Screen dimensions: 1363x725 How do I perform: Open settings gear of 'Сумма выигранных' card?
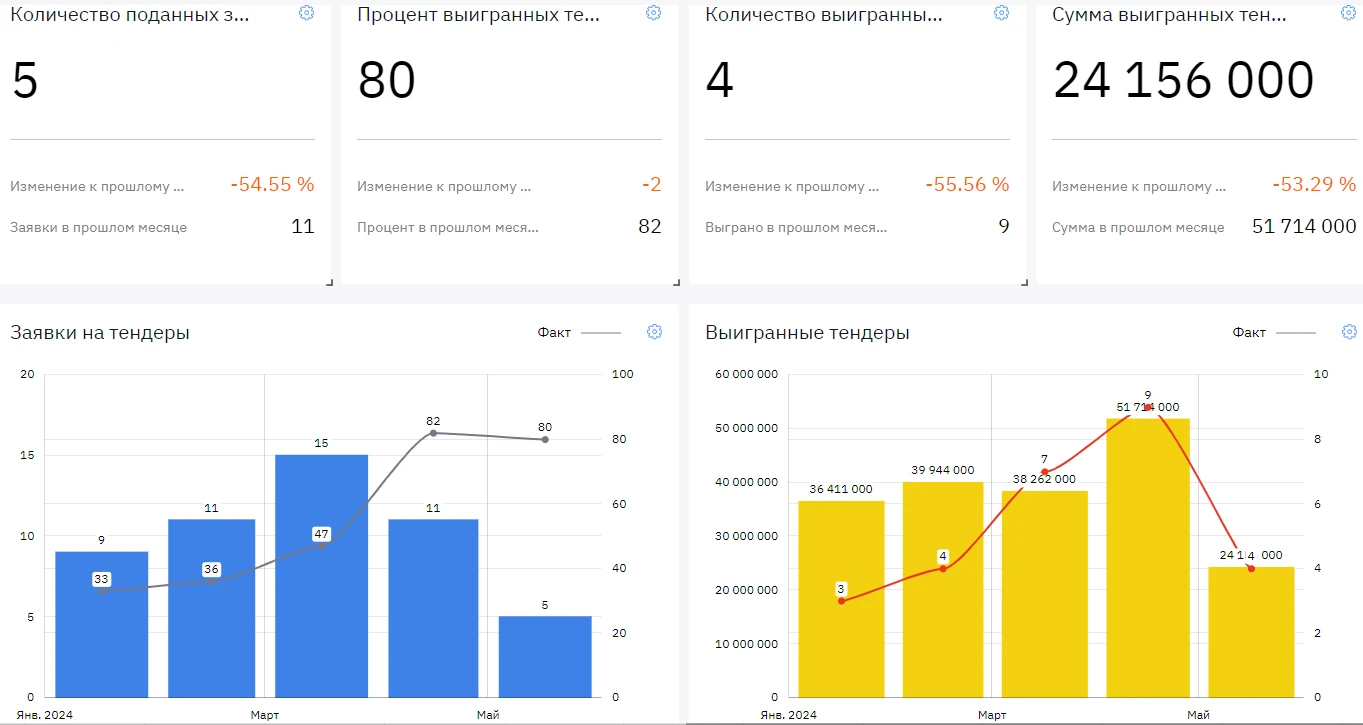pos(1348,13)
